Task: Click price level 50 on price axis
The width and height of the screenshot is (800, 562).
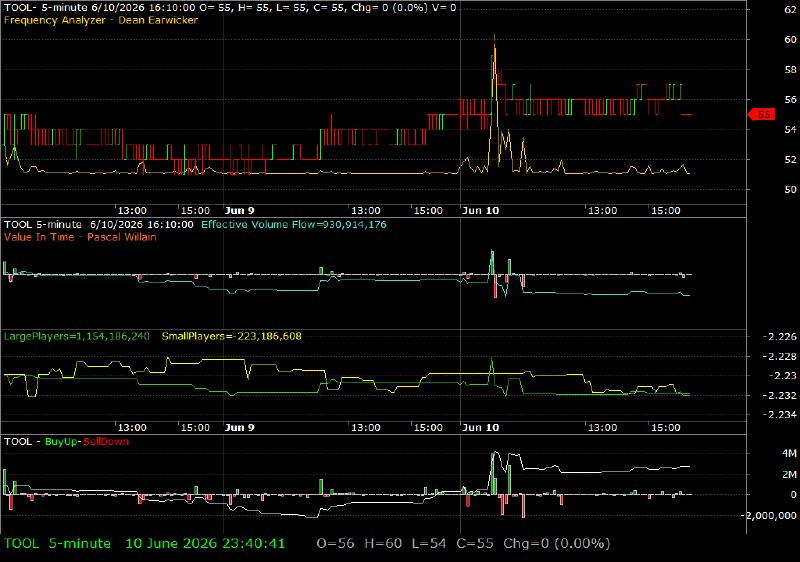Action: coord(790,190)
